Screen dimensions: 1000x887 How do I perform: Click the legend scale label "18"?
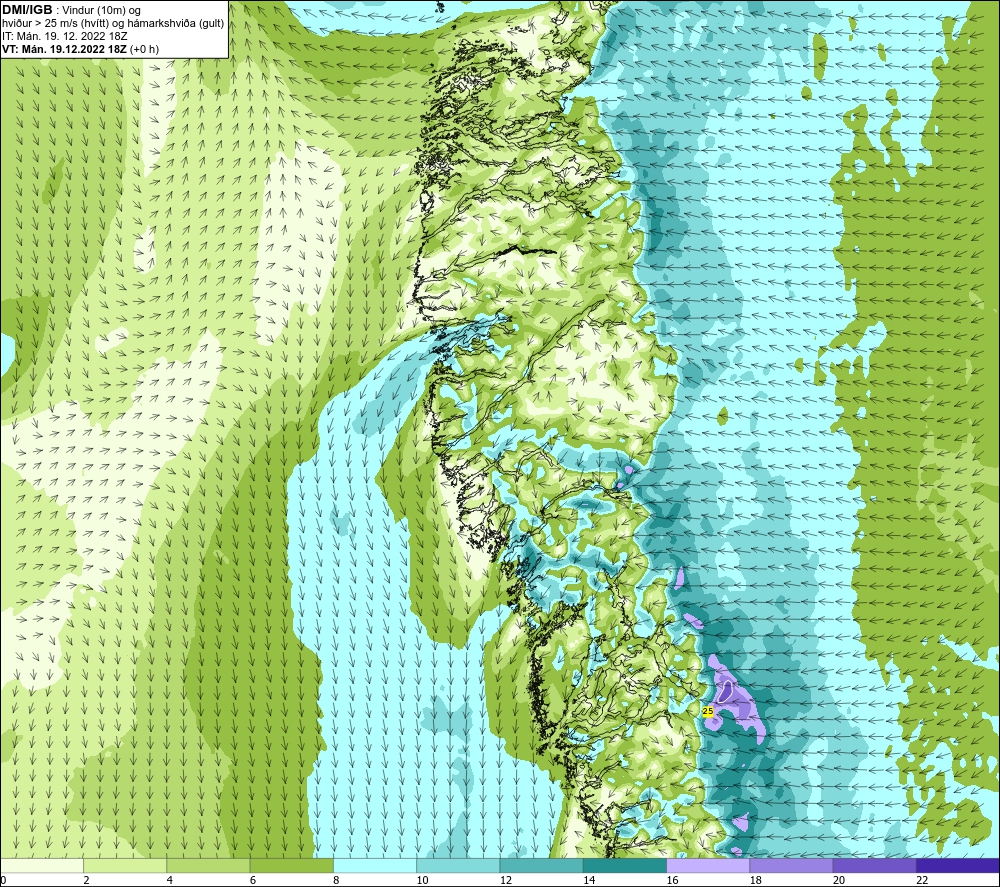(x=755, y=880)
